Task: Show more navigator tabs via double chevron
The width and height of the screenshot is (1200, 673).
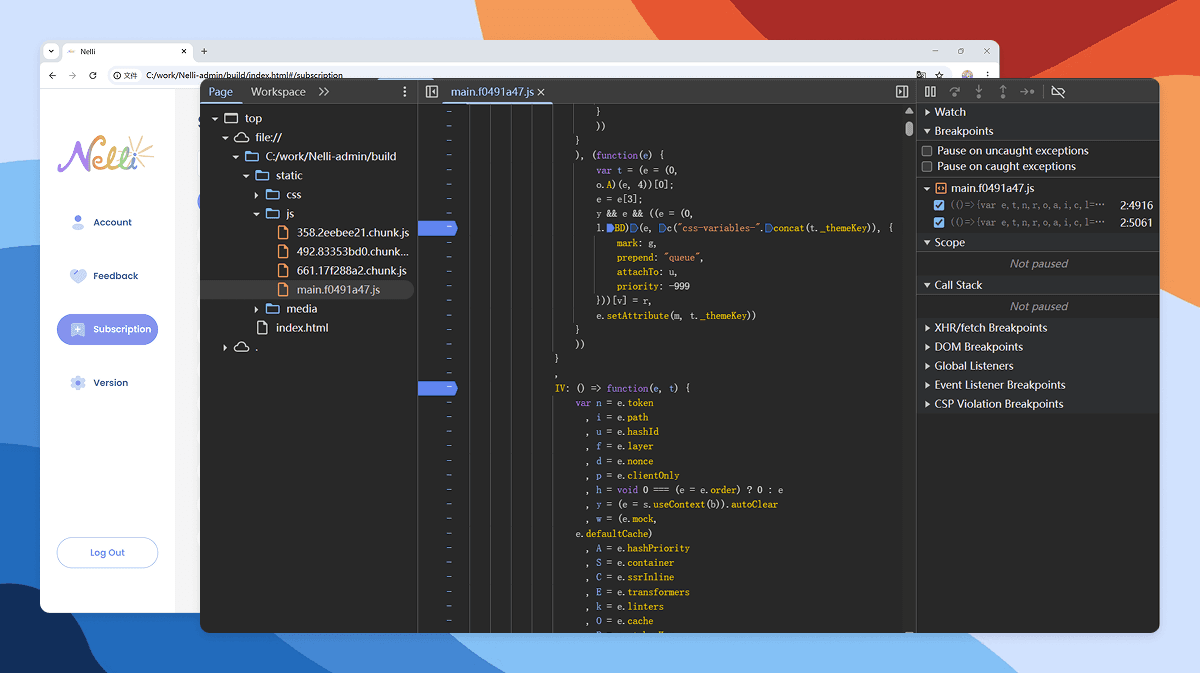Action: pos(324,92)
